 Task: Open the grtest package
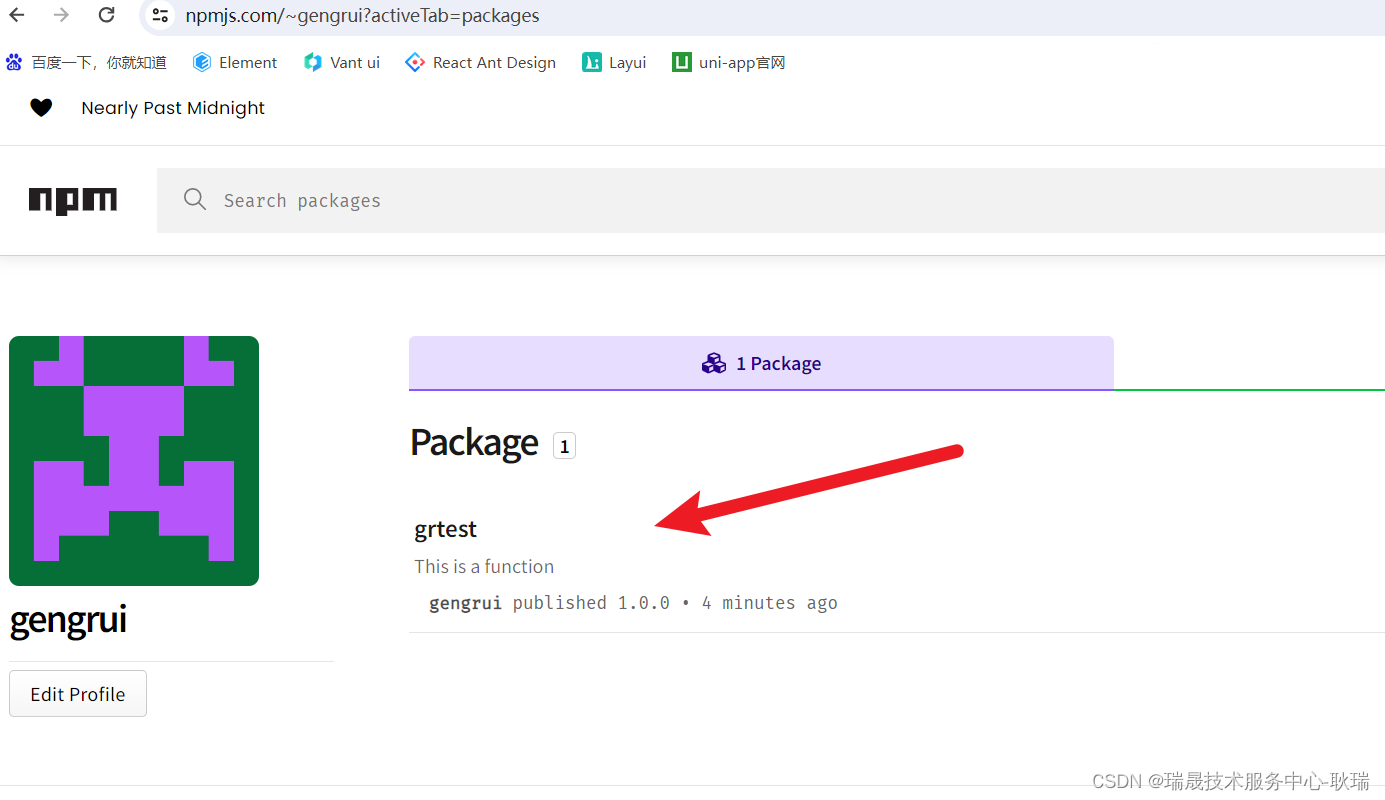446,529
